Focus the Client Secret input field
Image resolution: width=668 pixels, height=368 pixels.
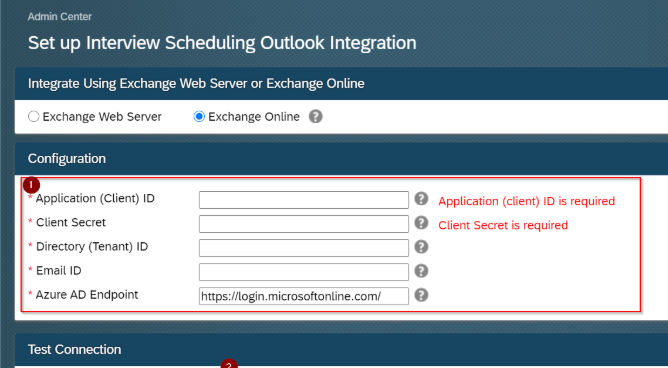(304, 224)
